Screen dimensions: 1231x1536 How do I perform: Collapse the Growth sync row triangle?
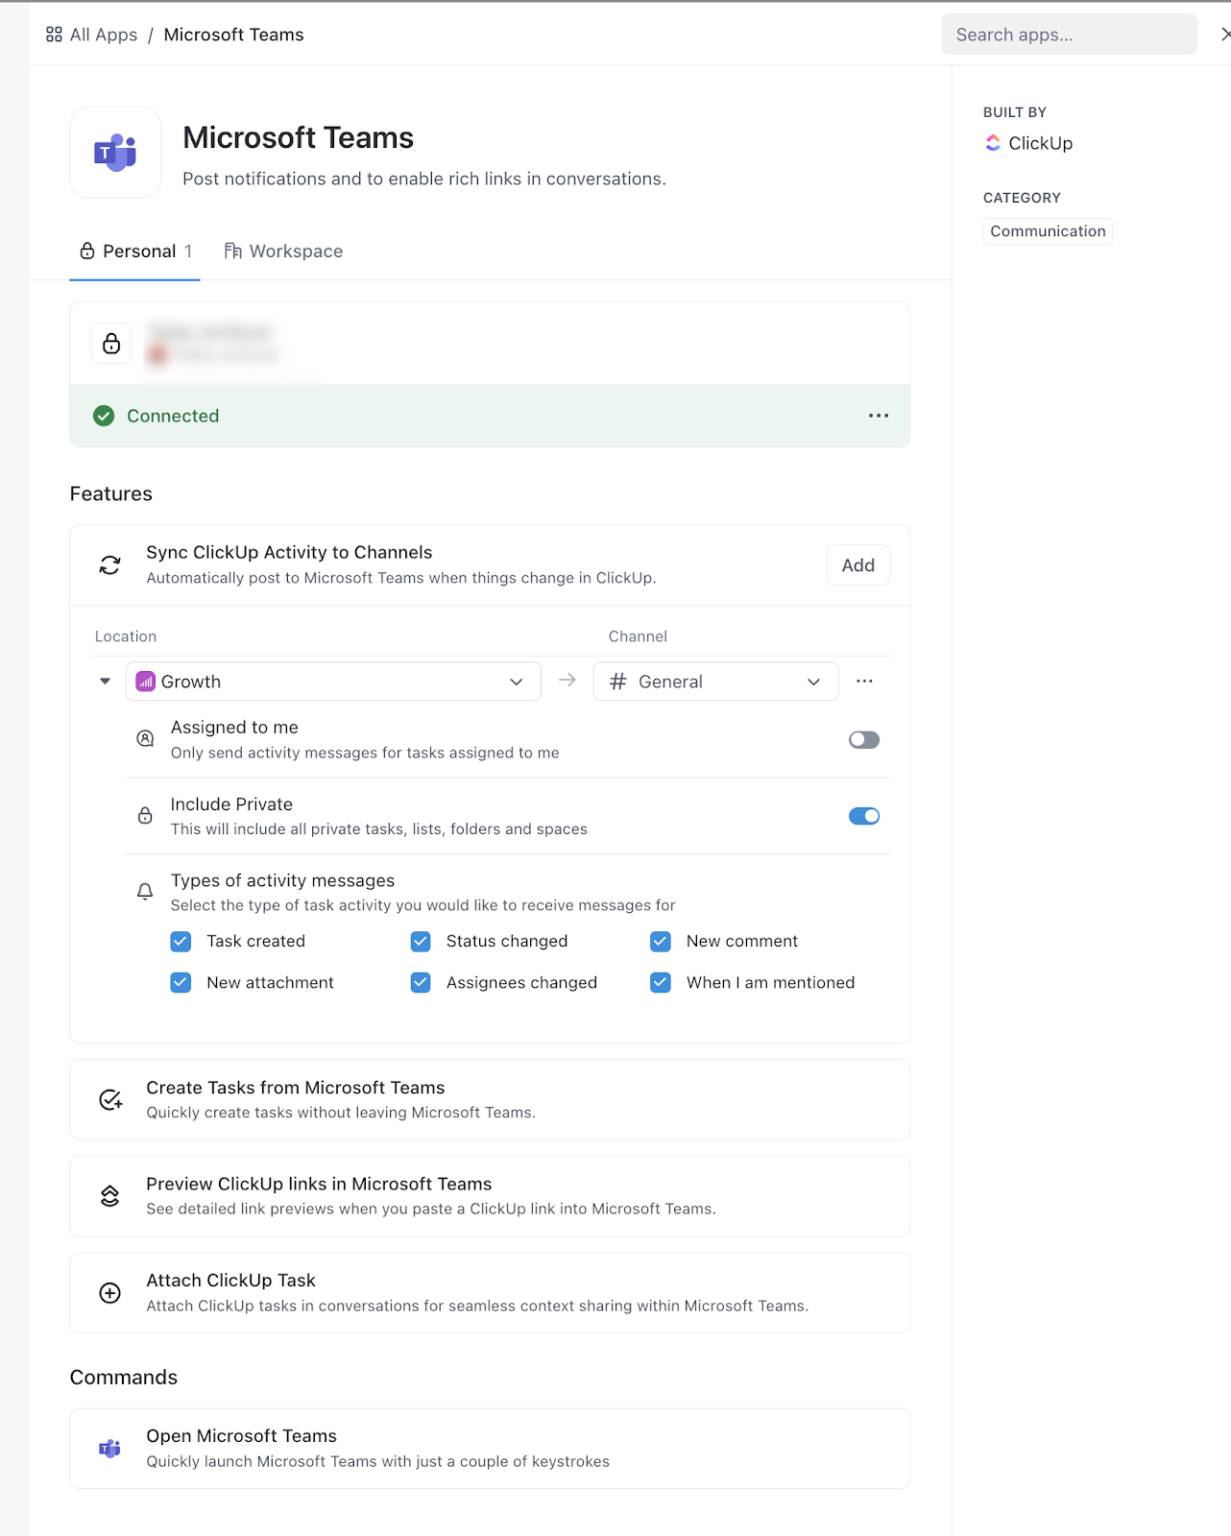(x=104, y=681)
